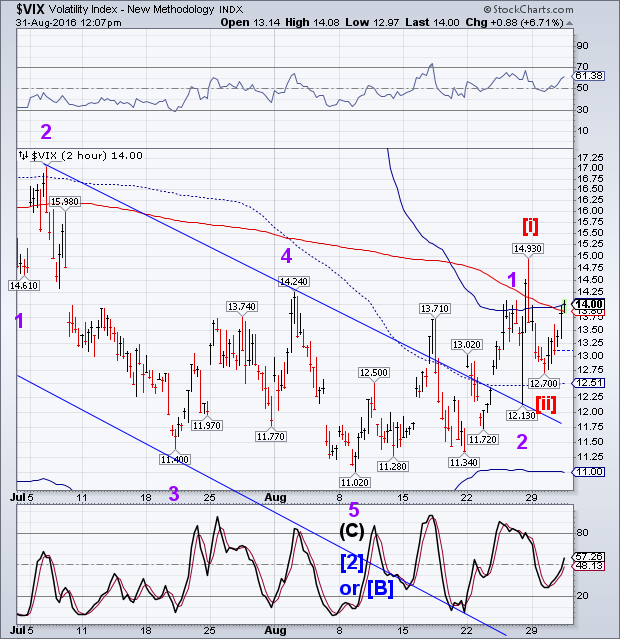Click the up-down arrows icon beside $VIX (2 hour)
The height and width of the screenshot is (639, 620).
tap(24, 155)
